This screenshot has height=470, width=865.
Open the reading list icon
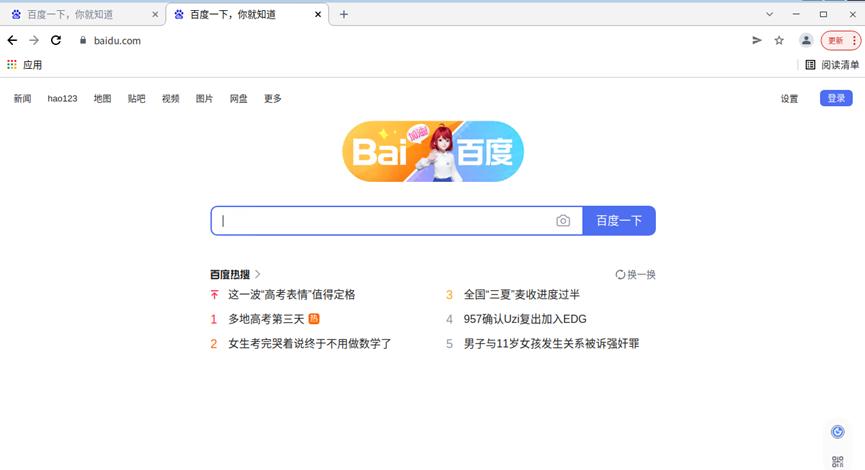pos(810,65)
